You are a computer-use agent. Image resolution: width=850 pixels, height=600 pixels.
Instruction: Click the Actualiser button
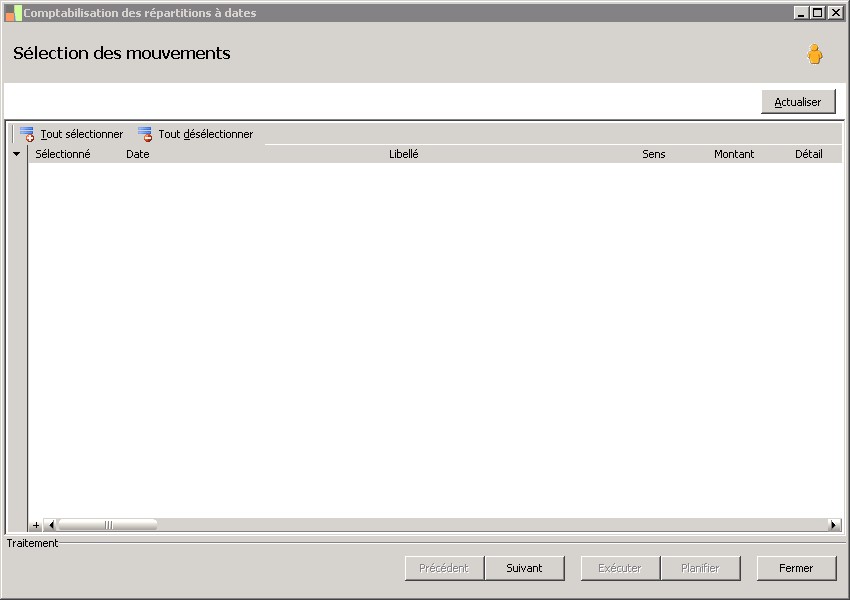(798, 102)
